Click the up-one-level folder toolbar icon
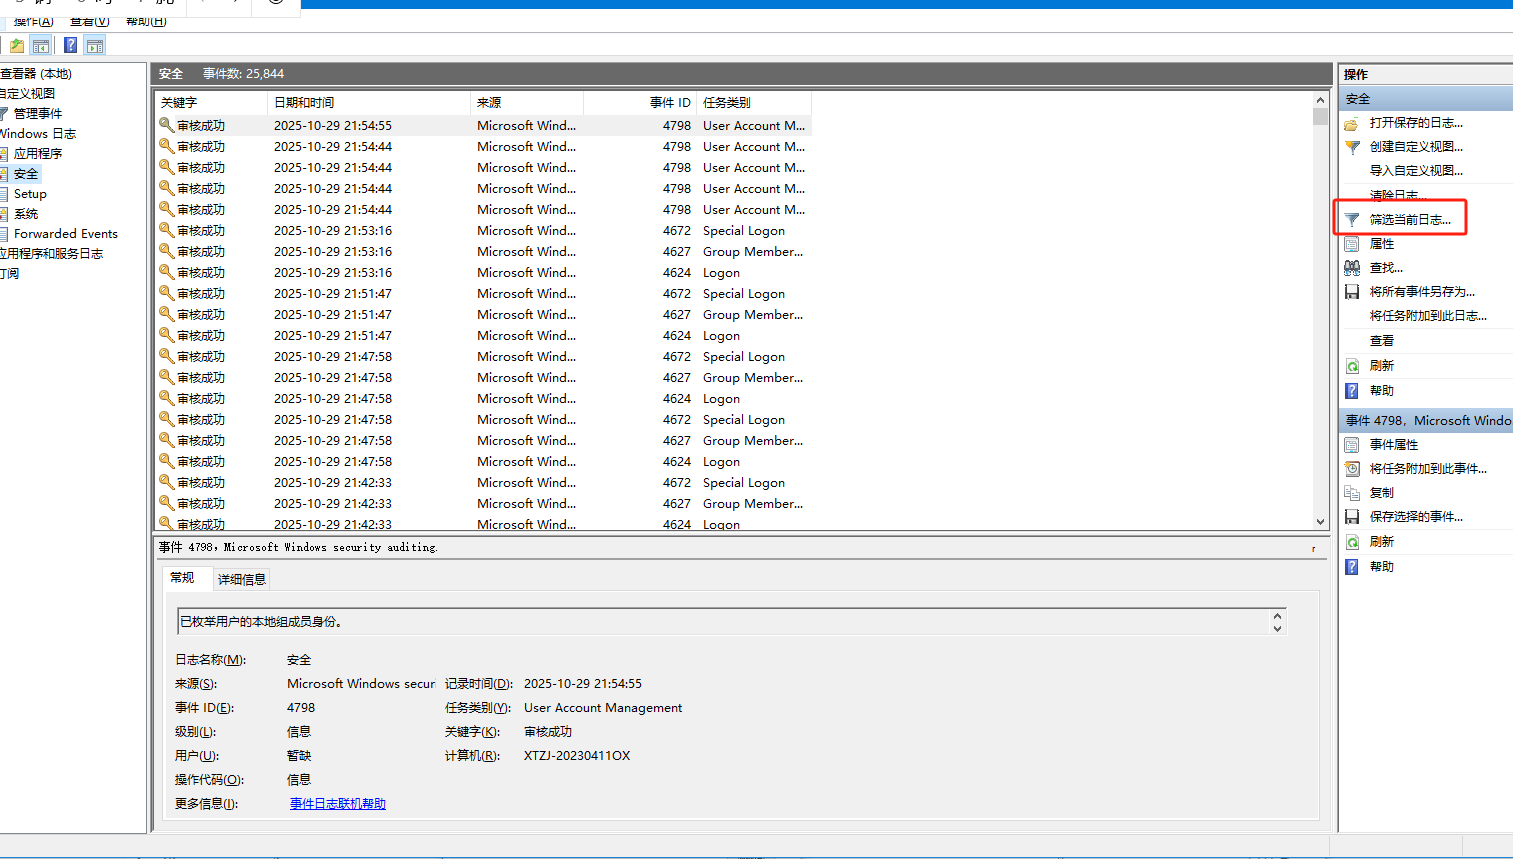 (17, 46)
